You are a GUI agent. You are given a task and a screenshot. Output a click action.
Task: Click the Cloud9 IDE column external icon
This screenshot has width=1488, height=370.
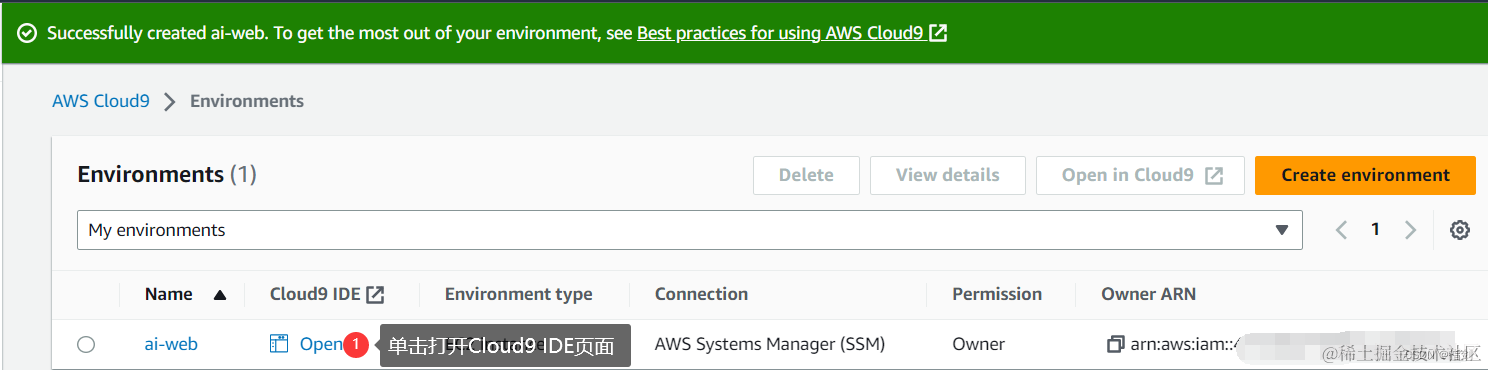[375, 294]
